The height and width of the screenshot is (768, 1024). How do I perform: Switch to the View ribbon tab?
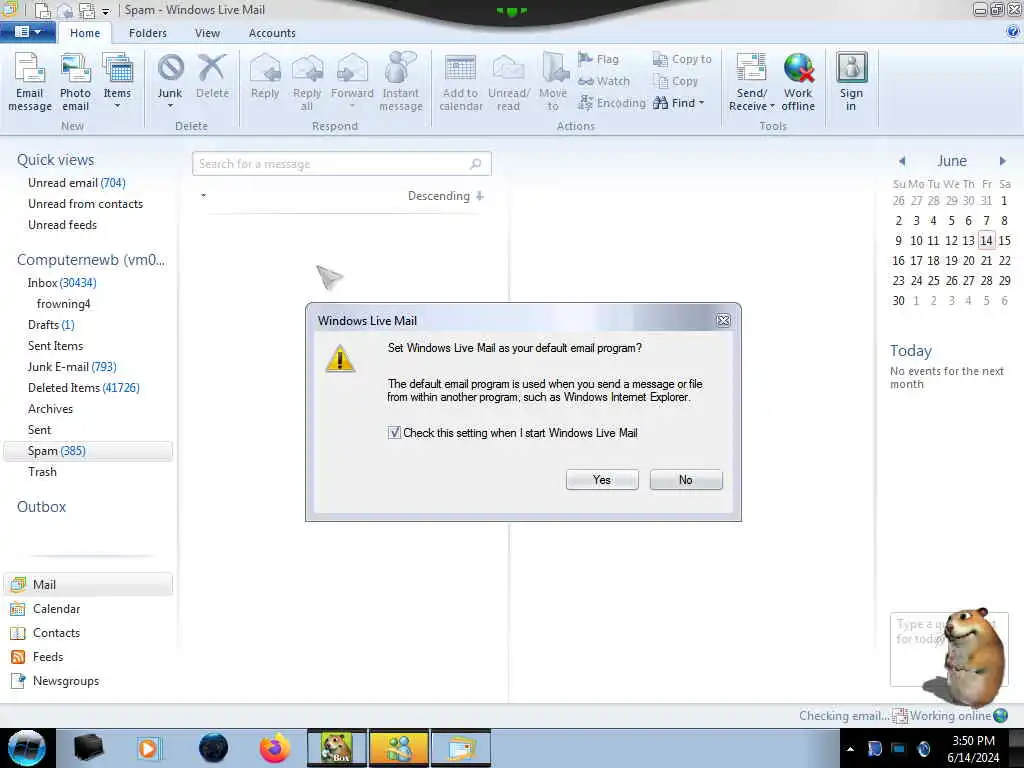207,33
